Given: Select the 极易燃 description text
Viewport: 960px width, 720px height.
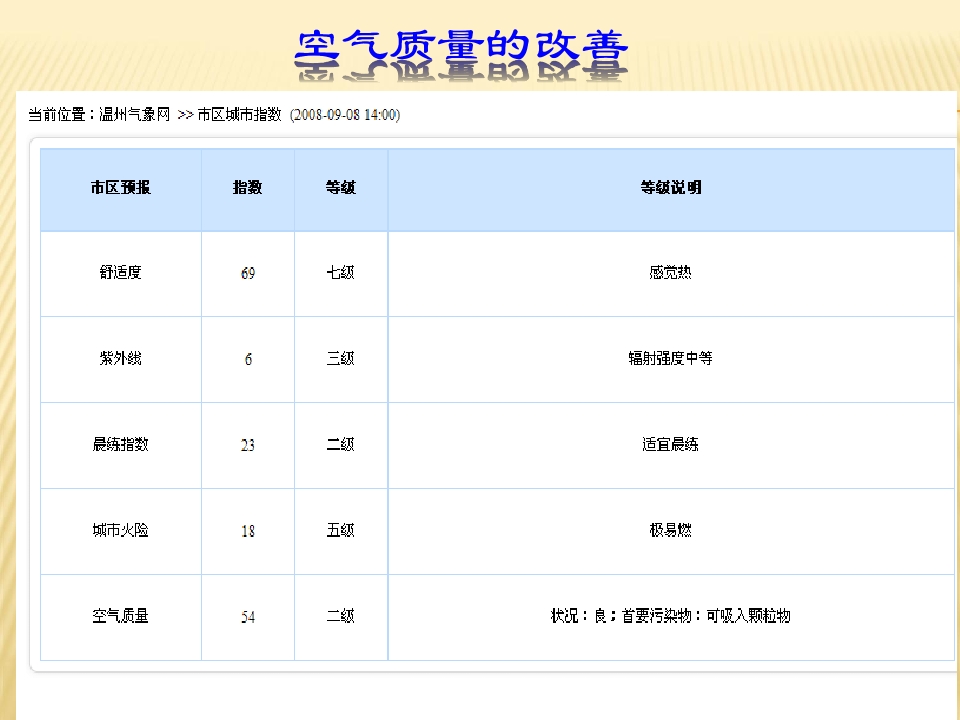Looking at the screenshot, I should (x=670, y=530).
